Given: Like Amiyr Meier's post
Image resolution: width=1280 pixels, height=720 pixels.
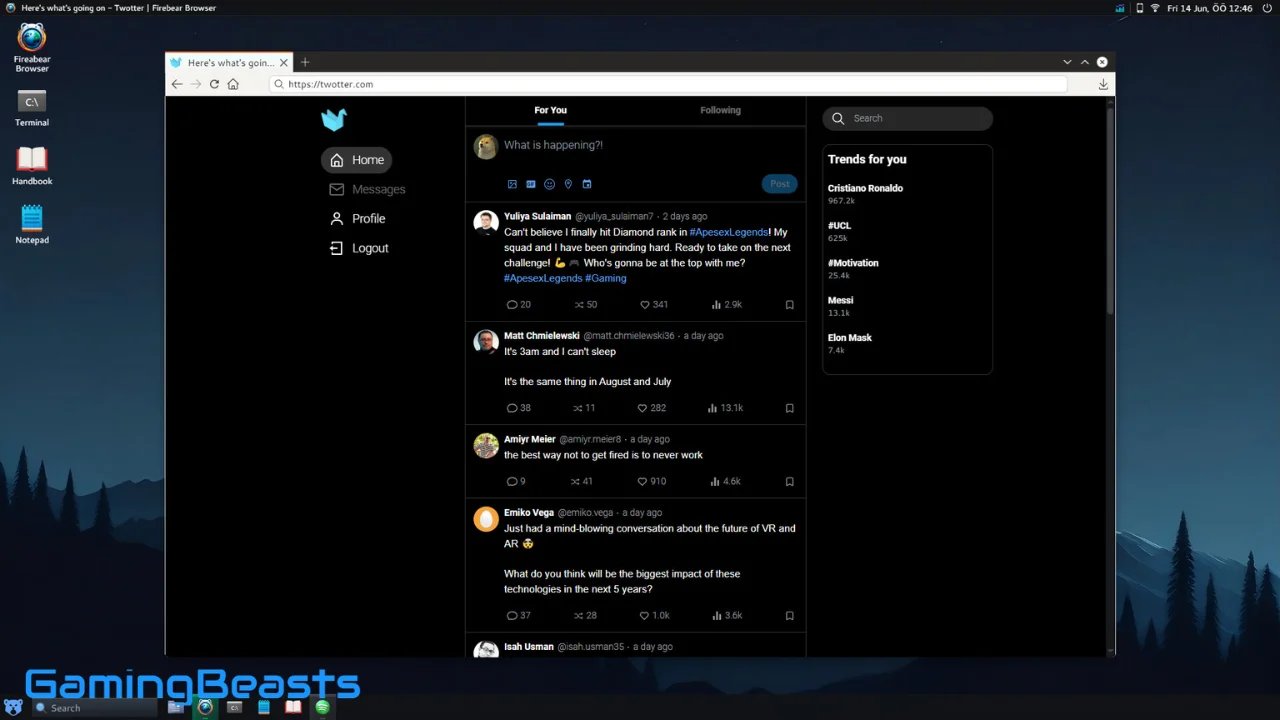Looking at the screenshot, I should point(652,481).
